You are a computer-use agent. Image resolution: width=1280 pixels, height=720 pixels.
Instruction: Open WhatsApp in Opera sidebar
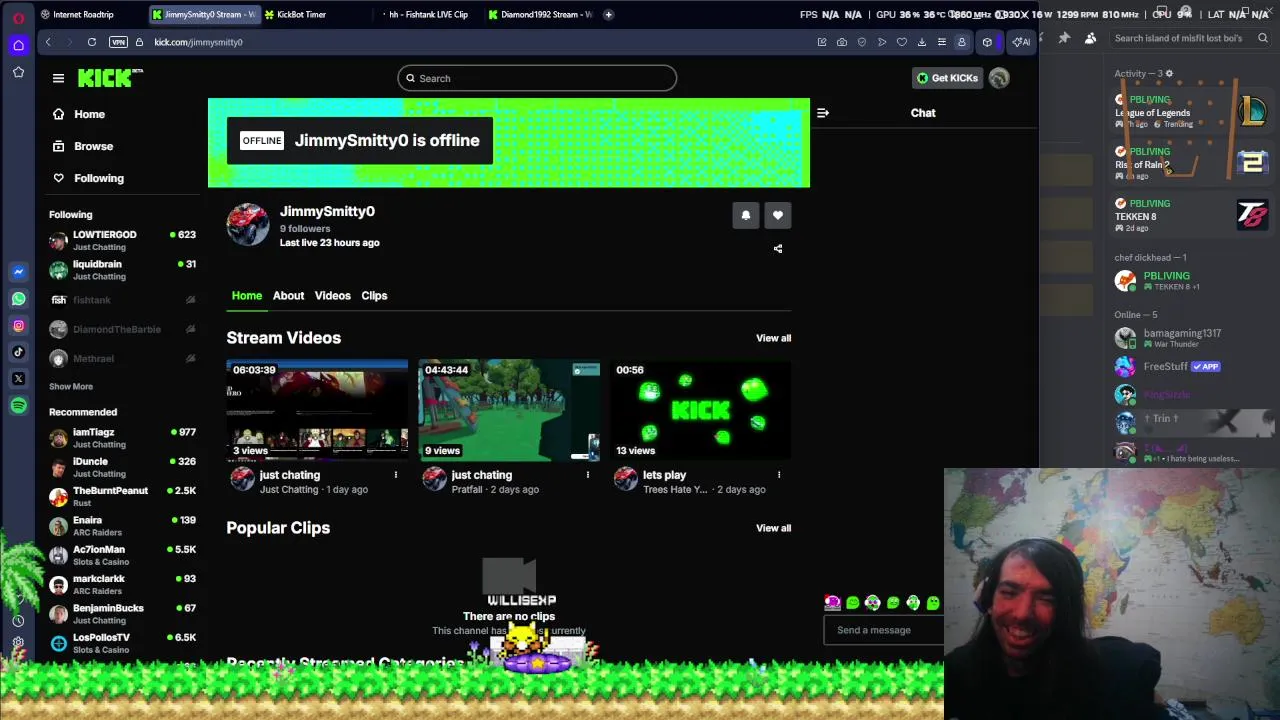[x=18, y=299]
